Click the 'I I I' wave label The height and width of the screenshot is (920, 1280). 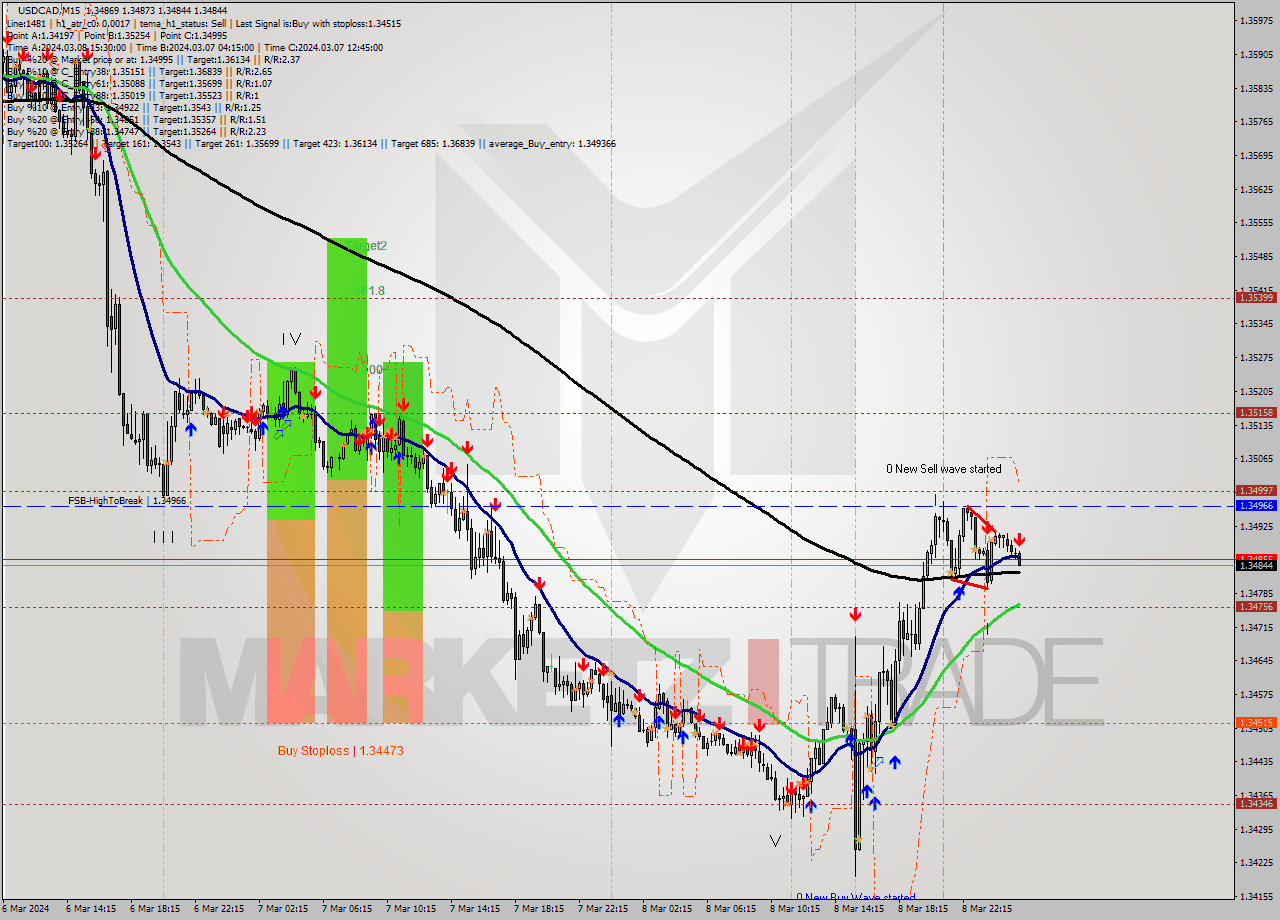(163, 537)
